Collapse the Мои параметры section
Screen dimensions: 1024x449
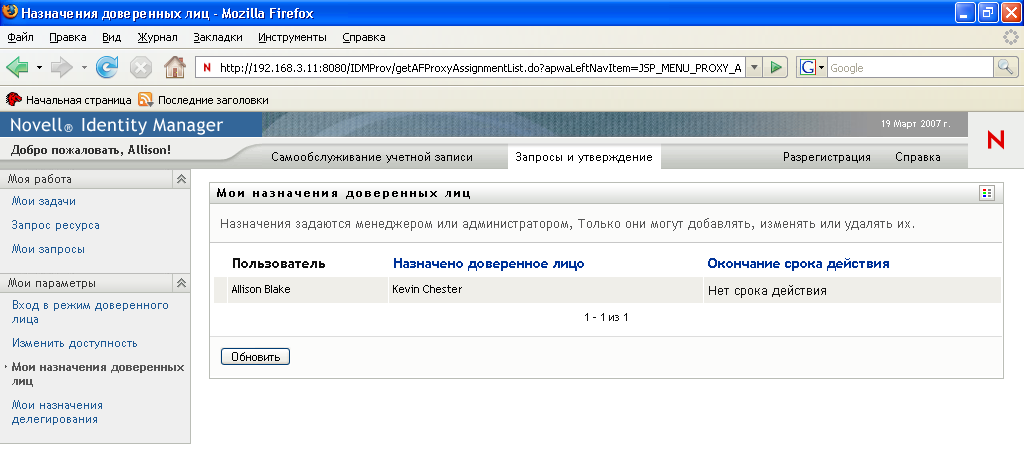181,283
